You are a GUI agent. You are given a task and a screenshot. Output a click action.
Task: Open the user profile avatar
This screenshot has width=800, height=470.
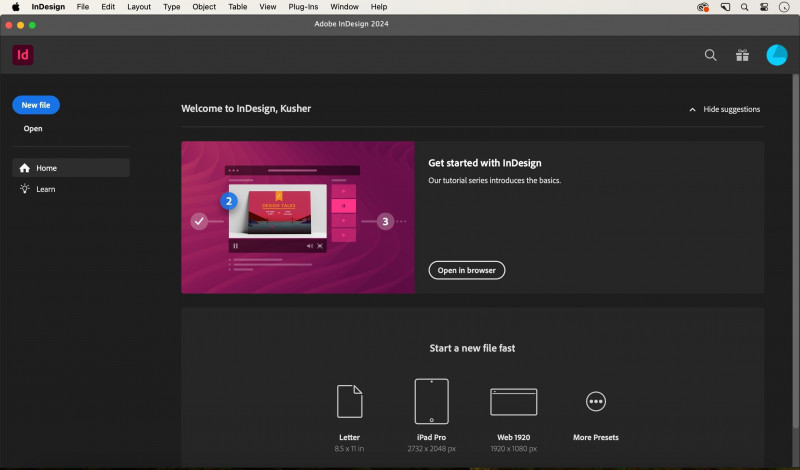pos(777,56)
